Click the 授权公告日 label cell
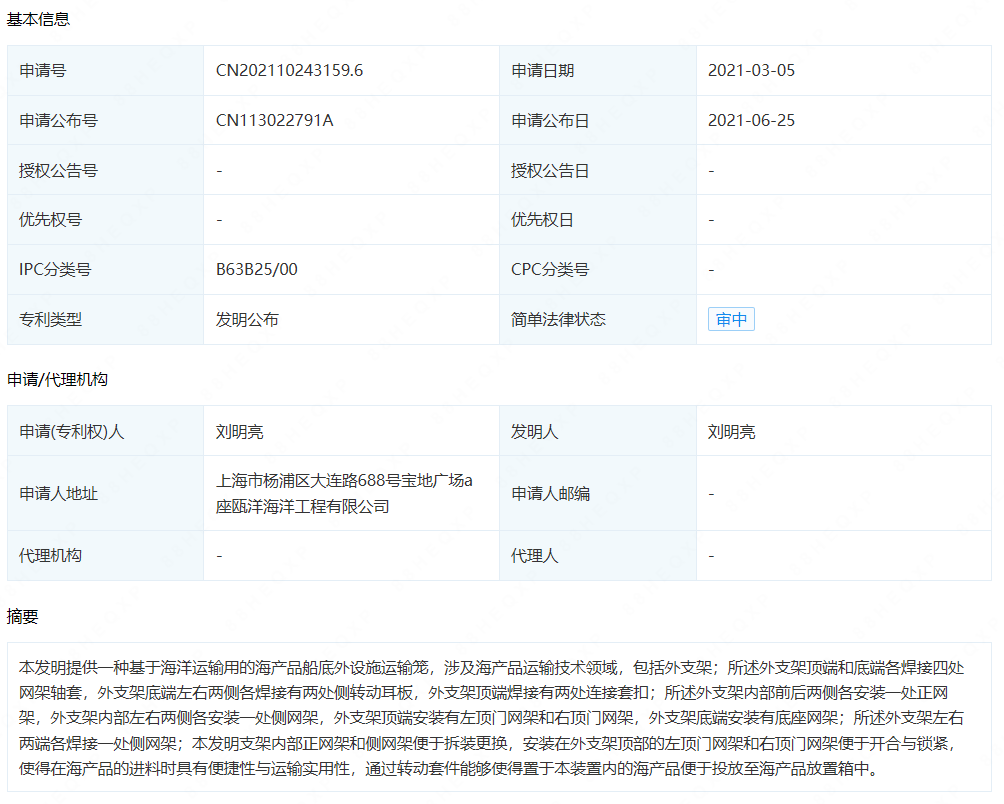Screen dimensions: 1004x804 point(598,170)
